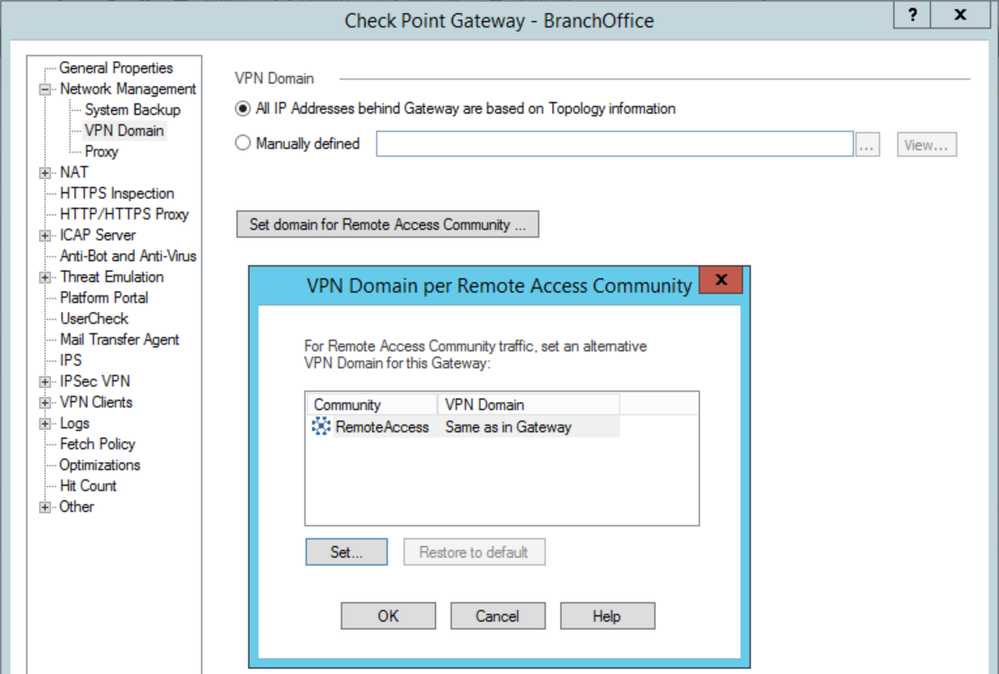Screen dimensions: 999x674
Task: Expand the Logs tree node
Action: point(45,424)
